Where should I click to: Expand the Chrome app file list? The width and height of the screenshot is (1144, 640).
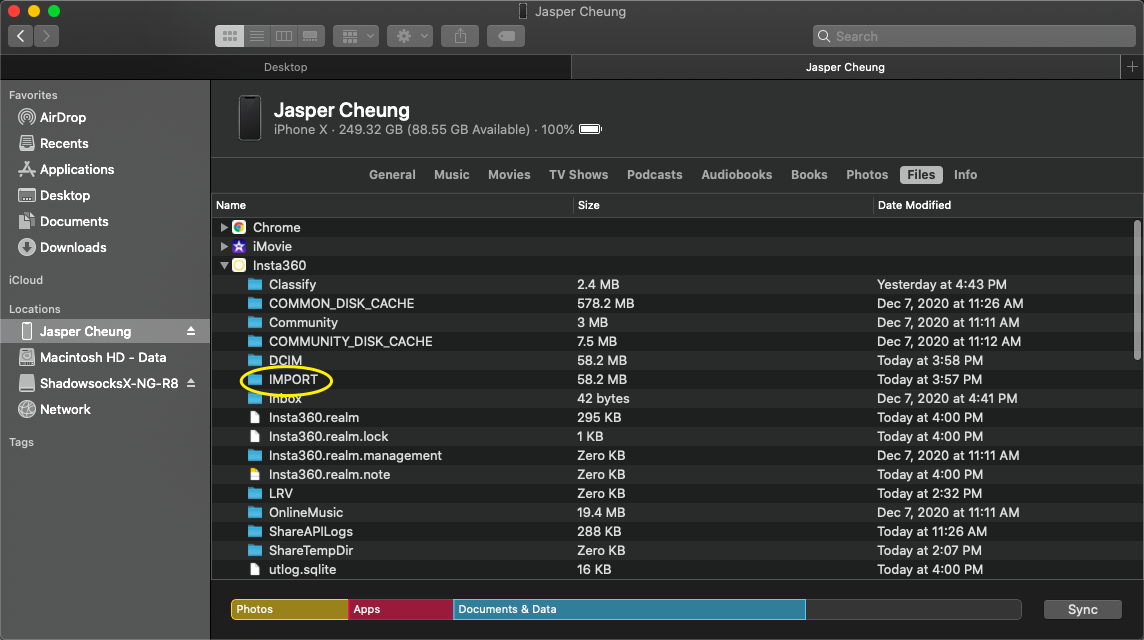[224, 228]
